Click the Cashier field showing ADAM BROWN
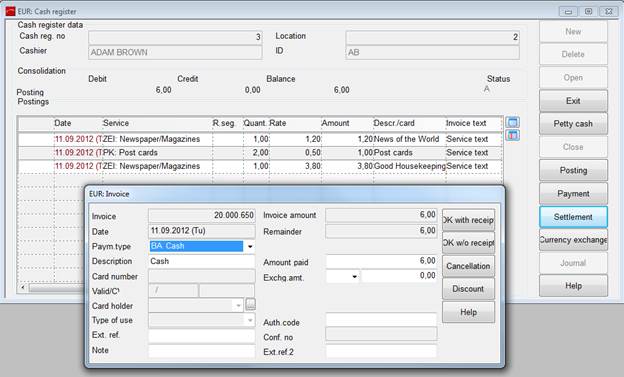The width and height of the screenshot is (624, 377). click(x=175, y=52)
